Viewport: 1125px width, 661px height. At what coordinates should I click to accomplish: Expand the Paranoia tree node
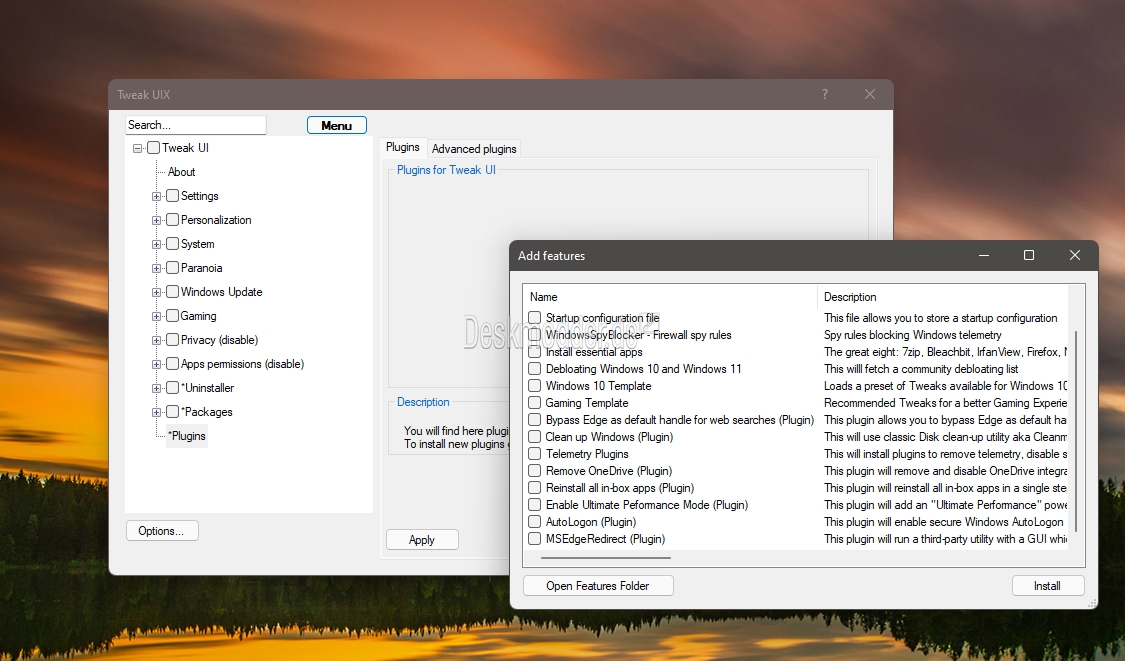pos(156,268)
